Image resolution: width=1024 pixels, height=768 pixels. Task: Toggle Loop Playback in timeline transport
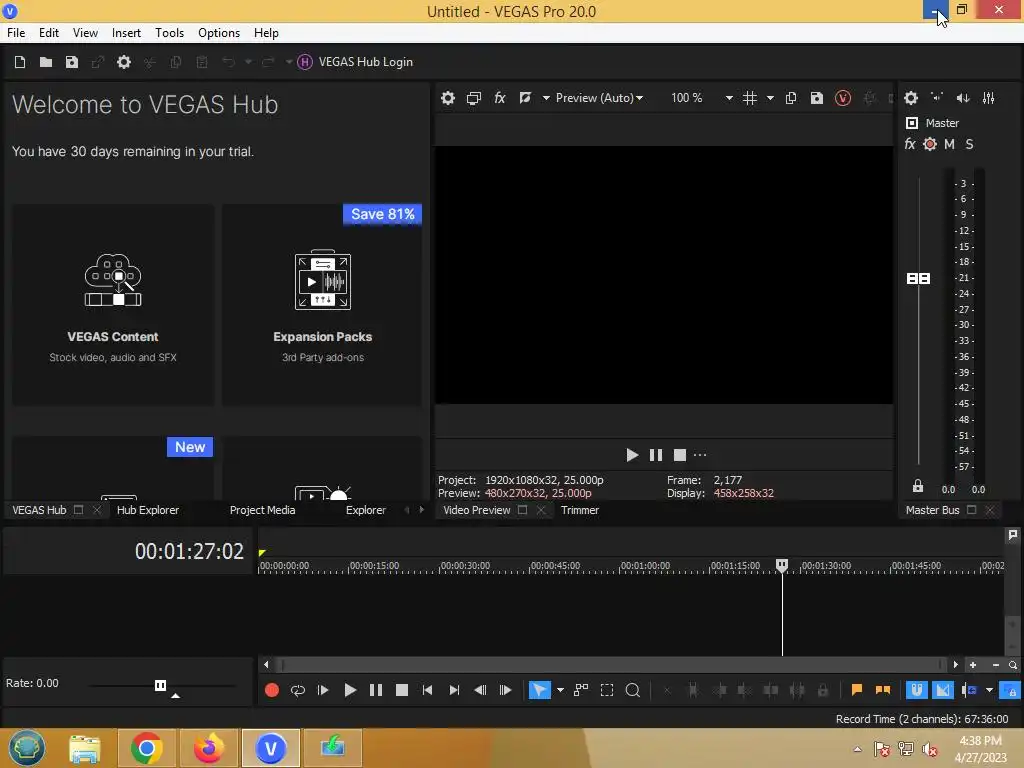pos(298,690)
